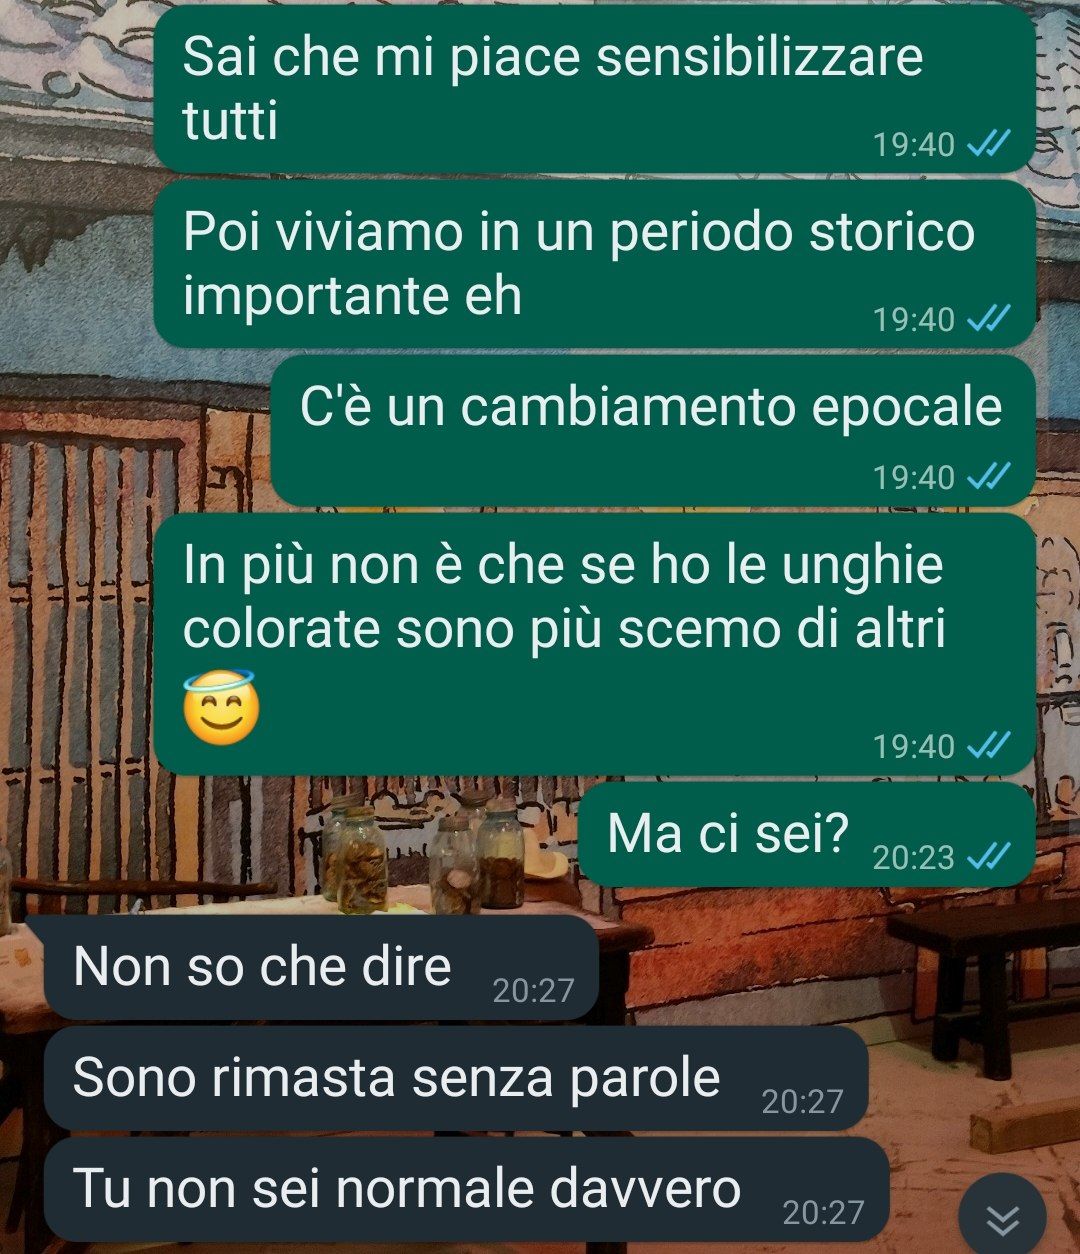Select the "Poi viviamo in un periodo storico" message

pos(594,264)
